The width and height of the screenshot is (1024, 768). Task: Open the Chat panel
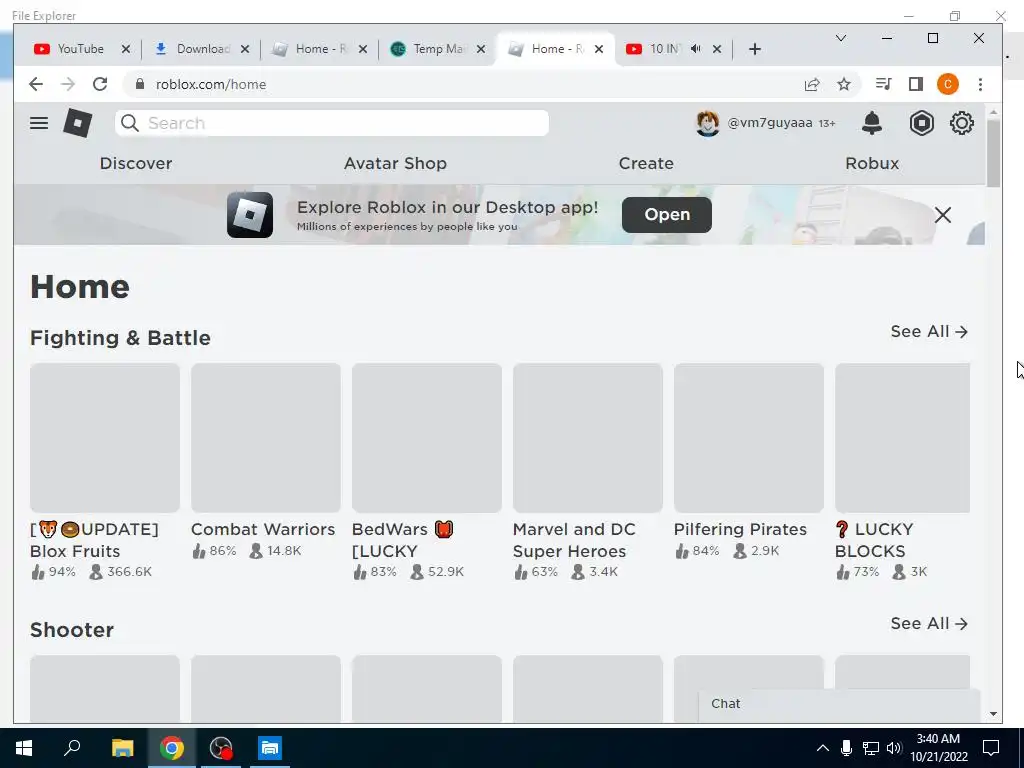tap(839, 704)
